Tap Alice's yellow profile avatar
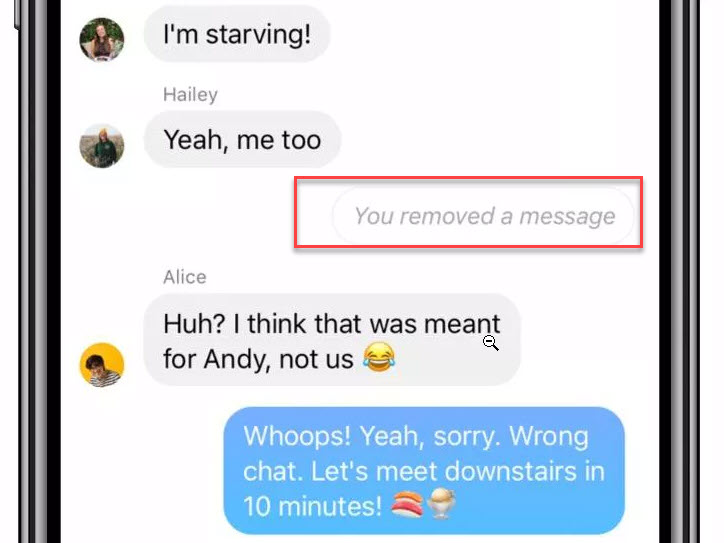This screenshot has width=724, height=543. [102, 364]
